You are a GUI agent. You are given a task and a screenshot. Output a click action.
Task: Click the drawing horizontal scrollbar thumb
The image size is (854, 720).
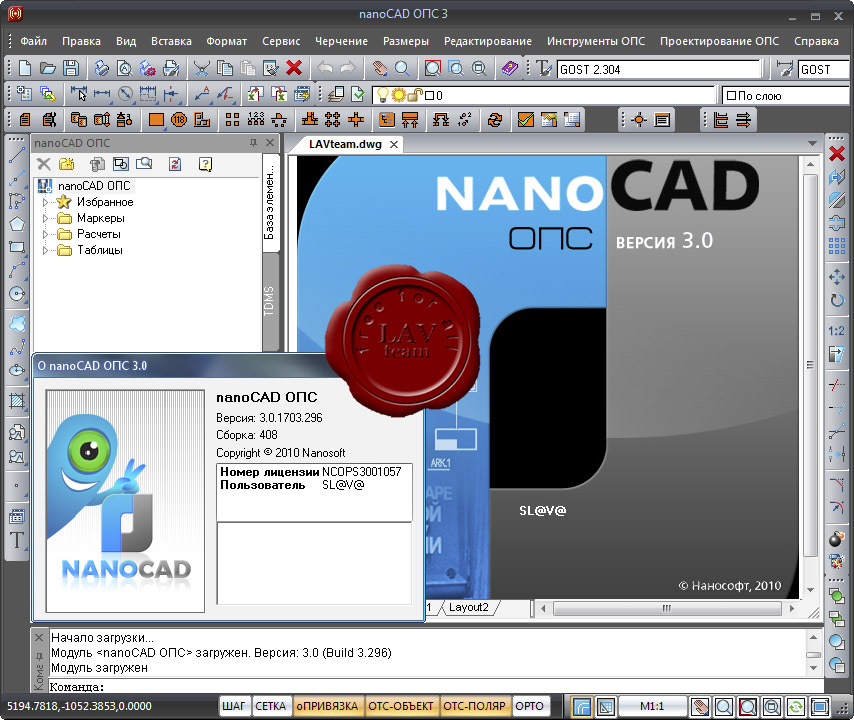pyautogui.click(x=667, y=608)
